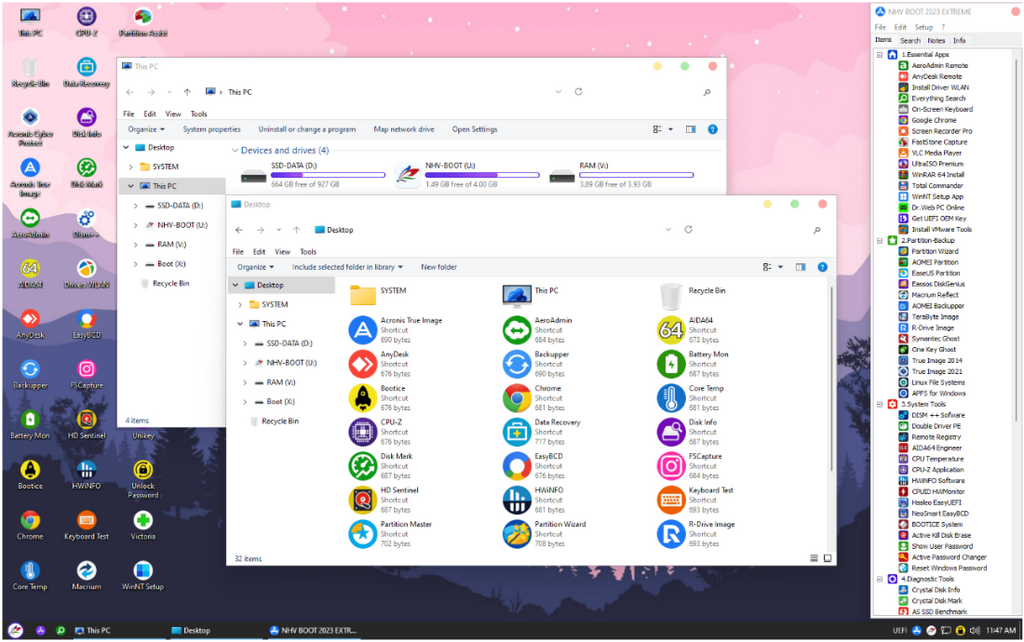Select Macrium Reflect in NHV BOOT list
This screenshot has height=642, width=1024.
click(x=935, y=295)
